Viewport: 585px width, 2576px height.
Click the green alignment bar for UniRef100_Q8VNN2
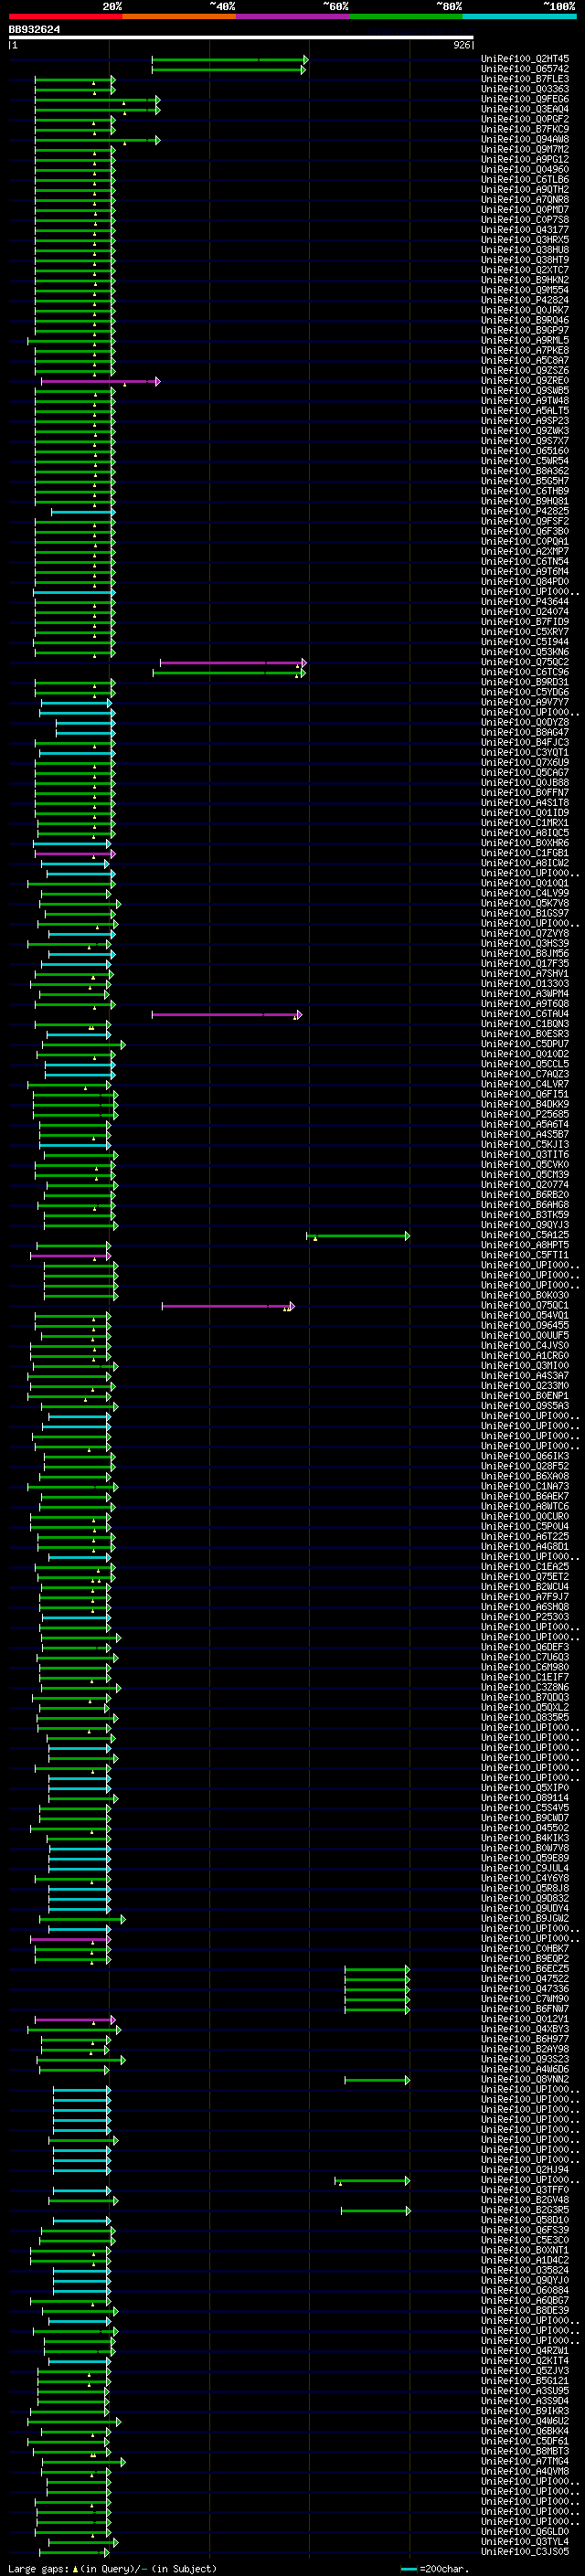click(377, 2080)
